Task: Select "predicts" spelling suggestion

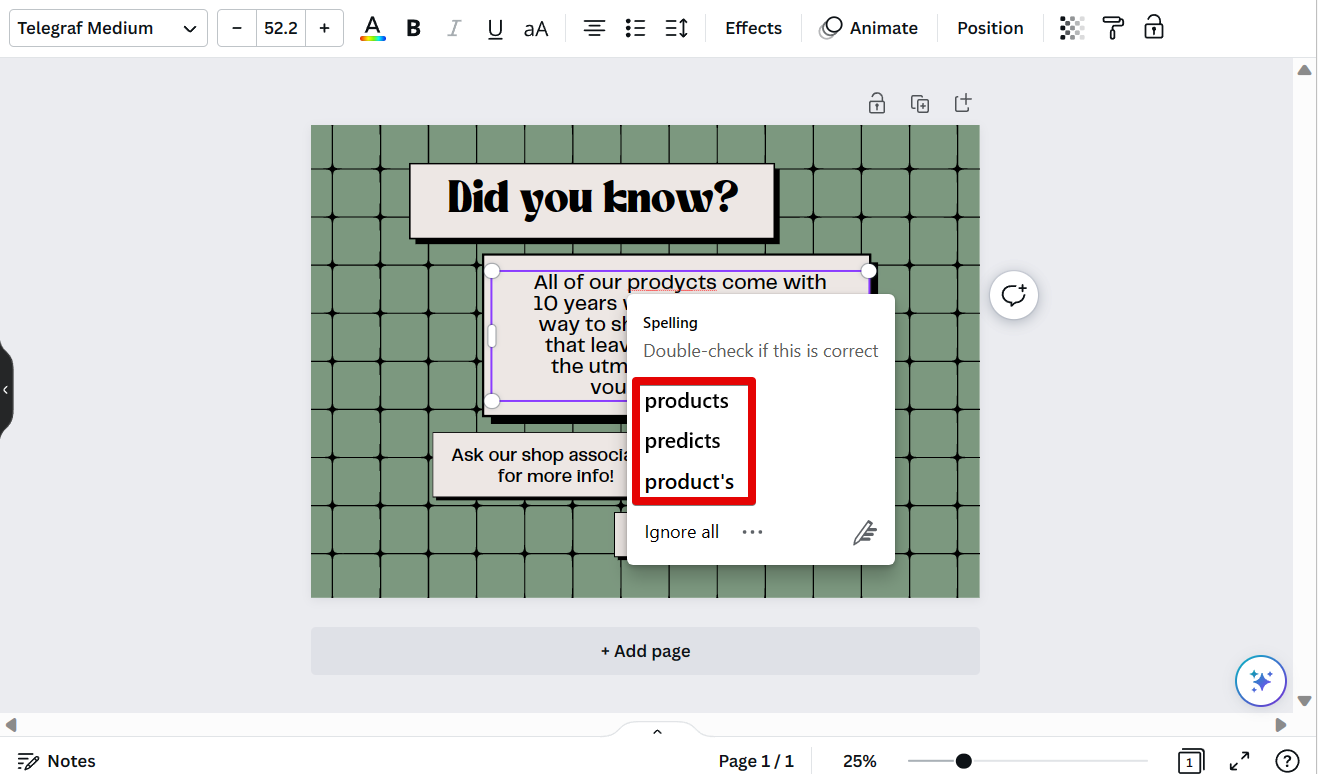Action: [683, 441]
